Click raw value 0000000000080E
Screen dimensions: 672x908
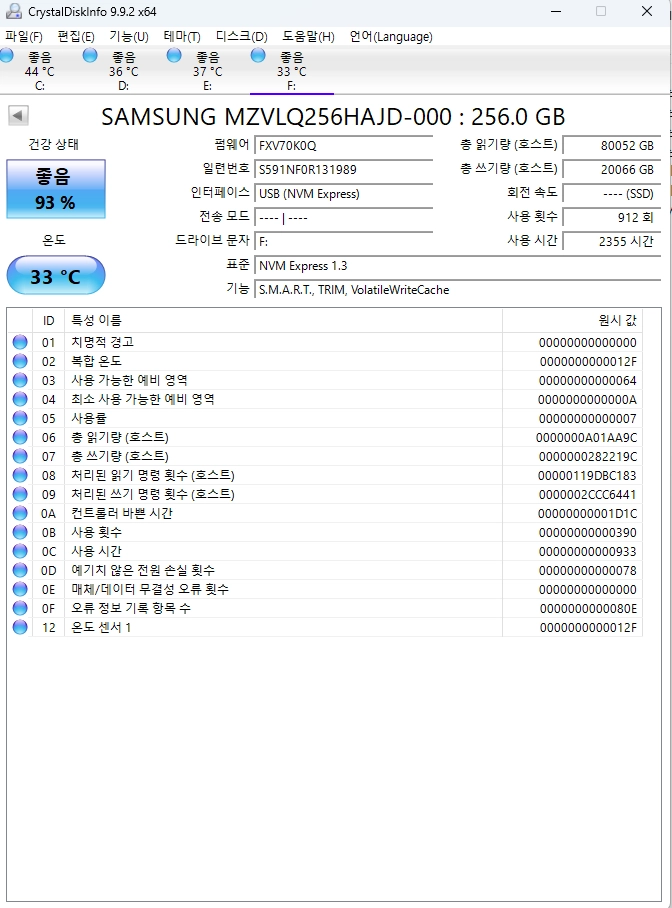click(589, 609)
